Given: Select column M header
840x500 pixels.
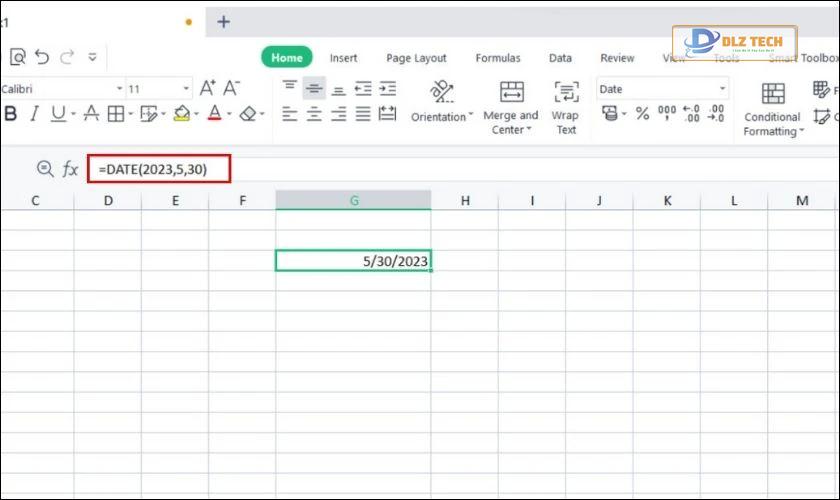Looking at the screenshot, I should tap(801, 201).
